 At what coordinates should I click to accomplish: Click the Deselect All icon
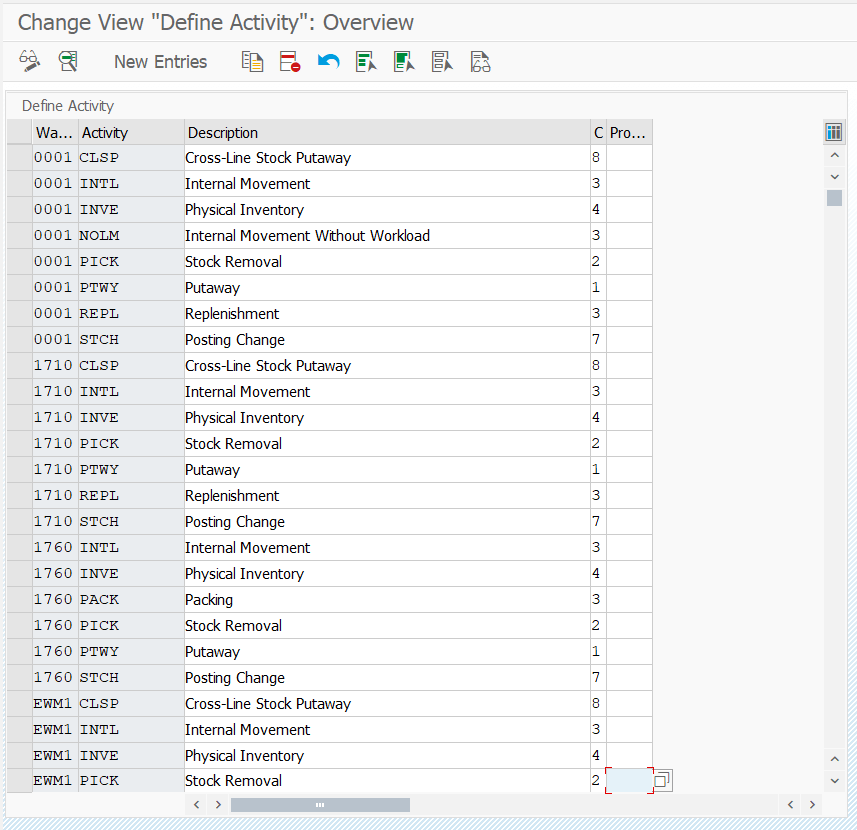(x=442, y=62)
